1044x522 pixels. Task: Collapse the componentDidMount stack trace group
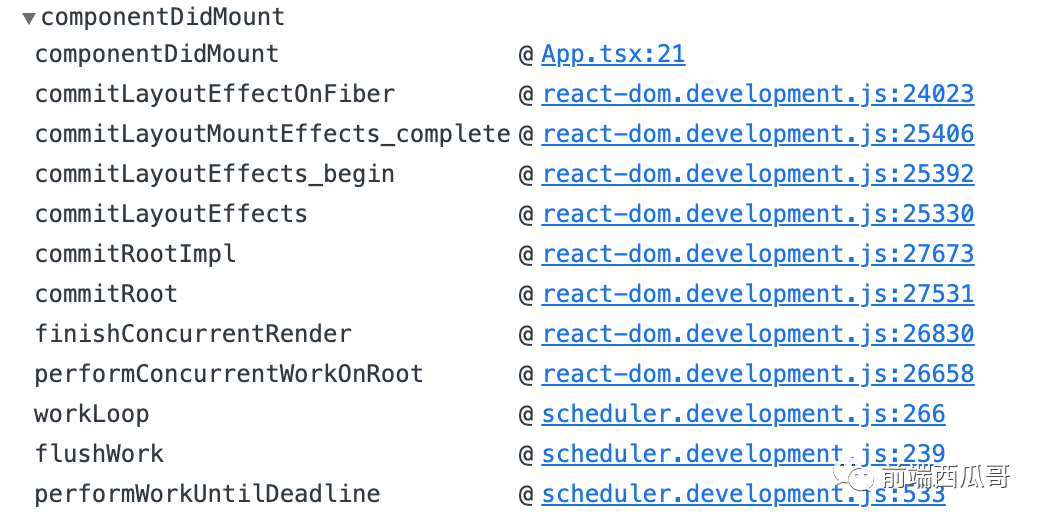tap(28, 18)
